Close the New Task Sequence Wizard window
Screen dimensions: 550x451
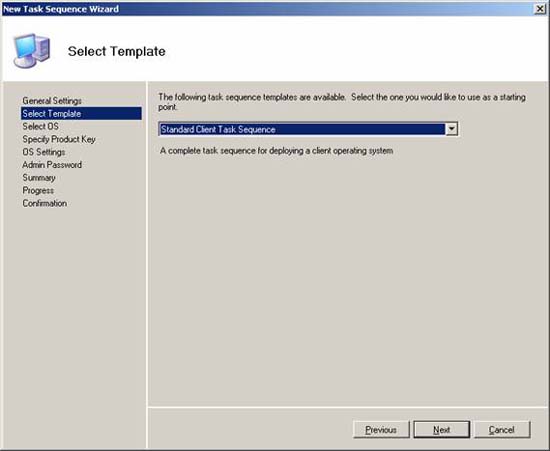click(540, 9)
